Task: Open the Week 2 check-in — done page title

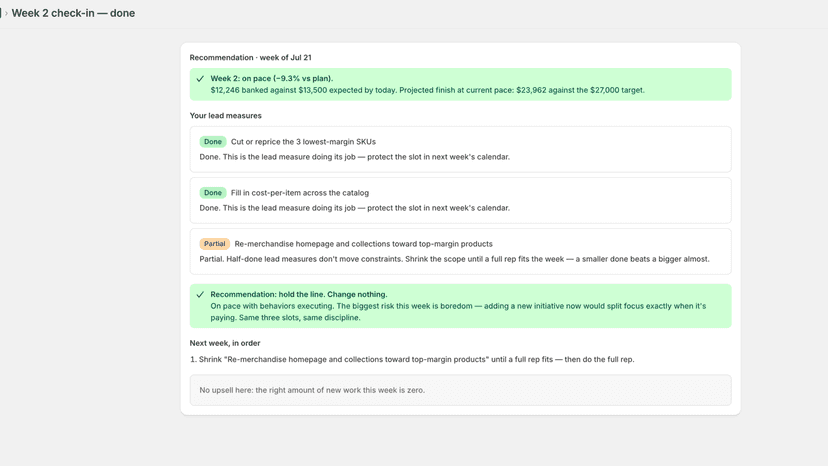Action: tap(73, 13)
